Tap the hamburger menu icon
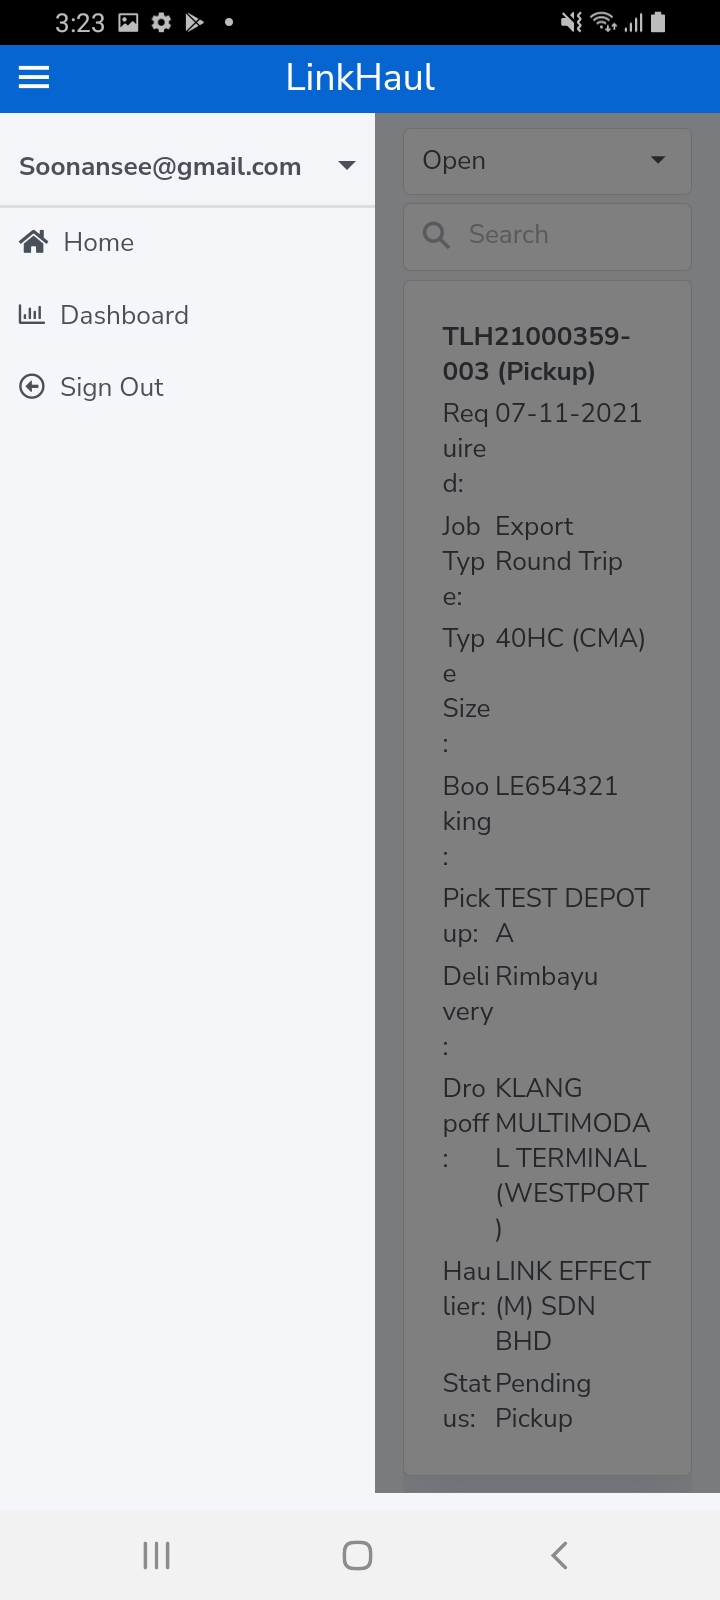The height and width of the screenshot is (1600, 720). pyautogui.click(x=34, y=77)
